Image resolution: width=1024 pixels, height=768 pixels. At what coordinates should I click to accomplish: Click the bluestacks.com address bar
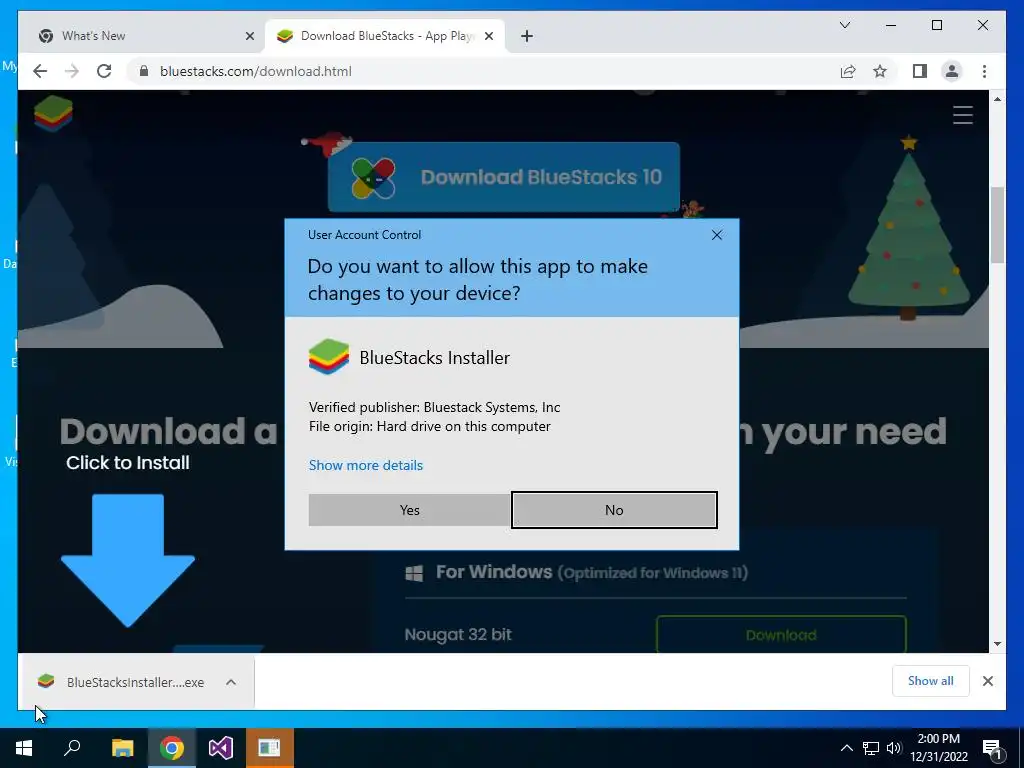483,71
